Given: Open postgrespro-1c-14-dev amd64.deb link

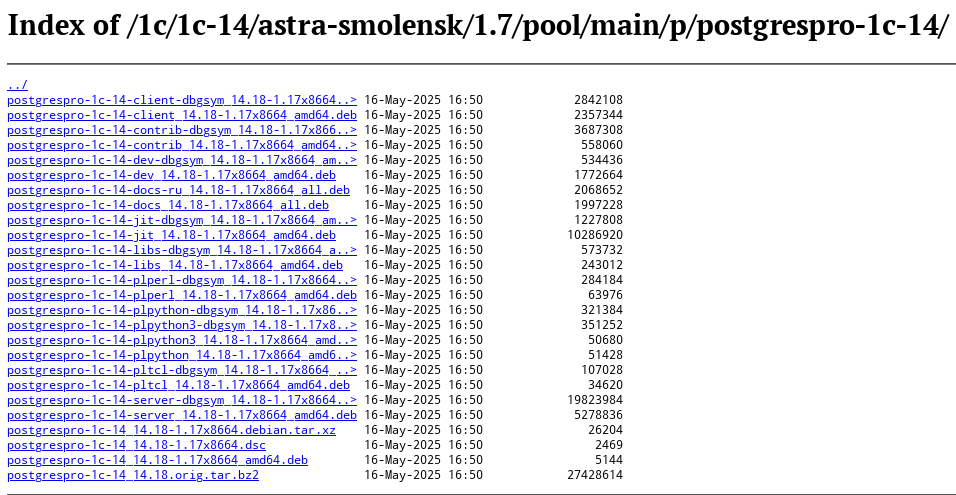Looking at the screenshot, I should point(171,175).
